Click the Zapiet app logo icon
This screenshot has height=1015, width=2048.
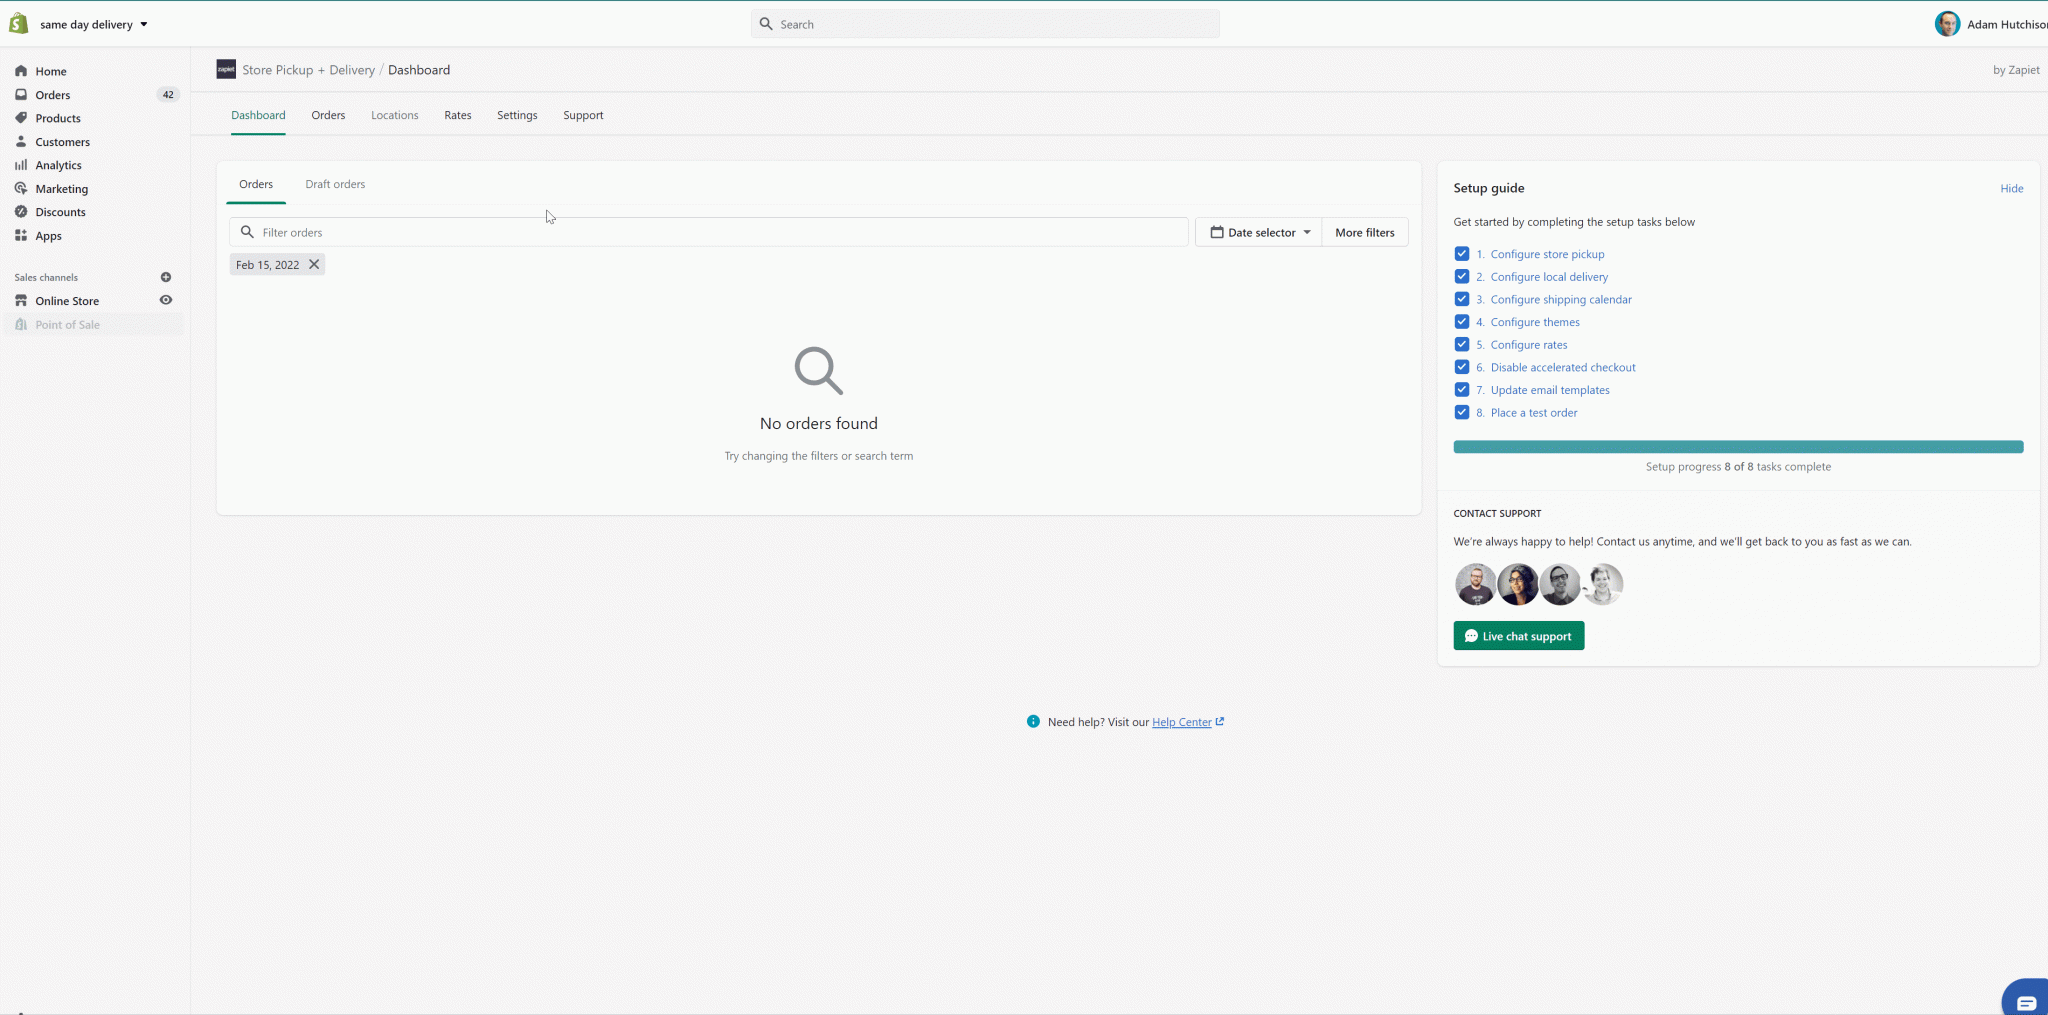[x=226, y=69]
